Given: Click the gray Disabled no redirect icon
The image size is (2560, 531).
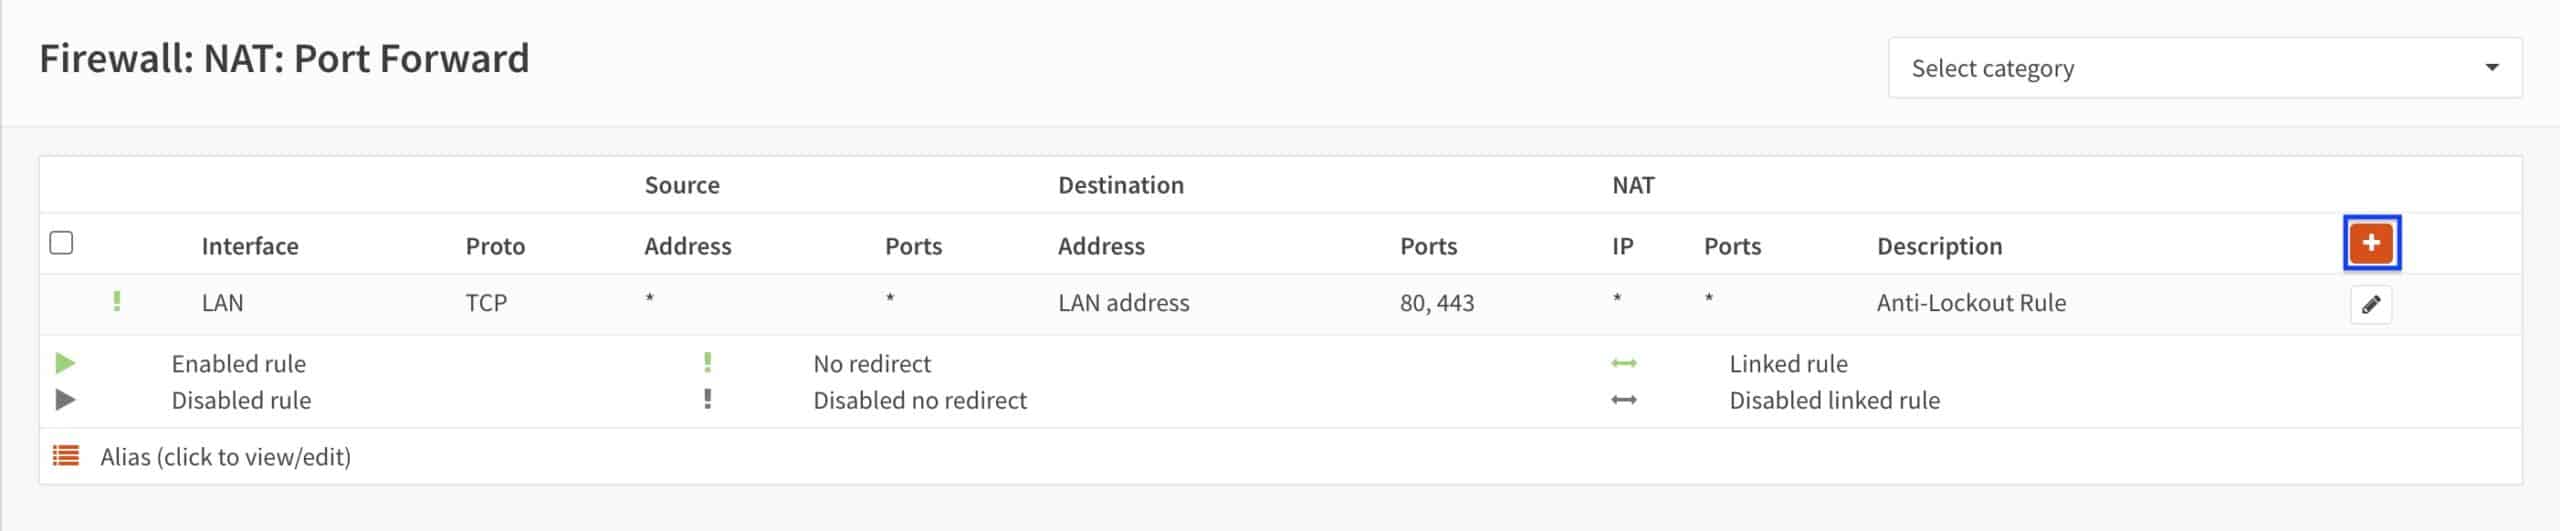Looking at the screenshot, I should (707, 399).
